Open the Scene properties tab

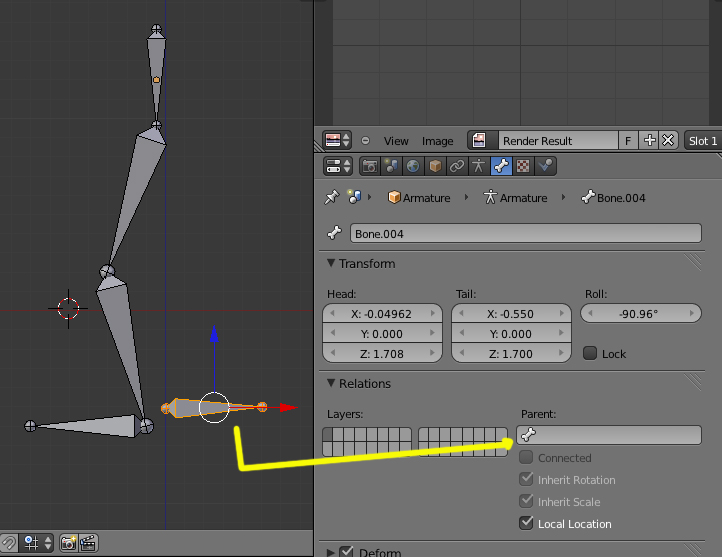point(391,166)
